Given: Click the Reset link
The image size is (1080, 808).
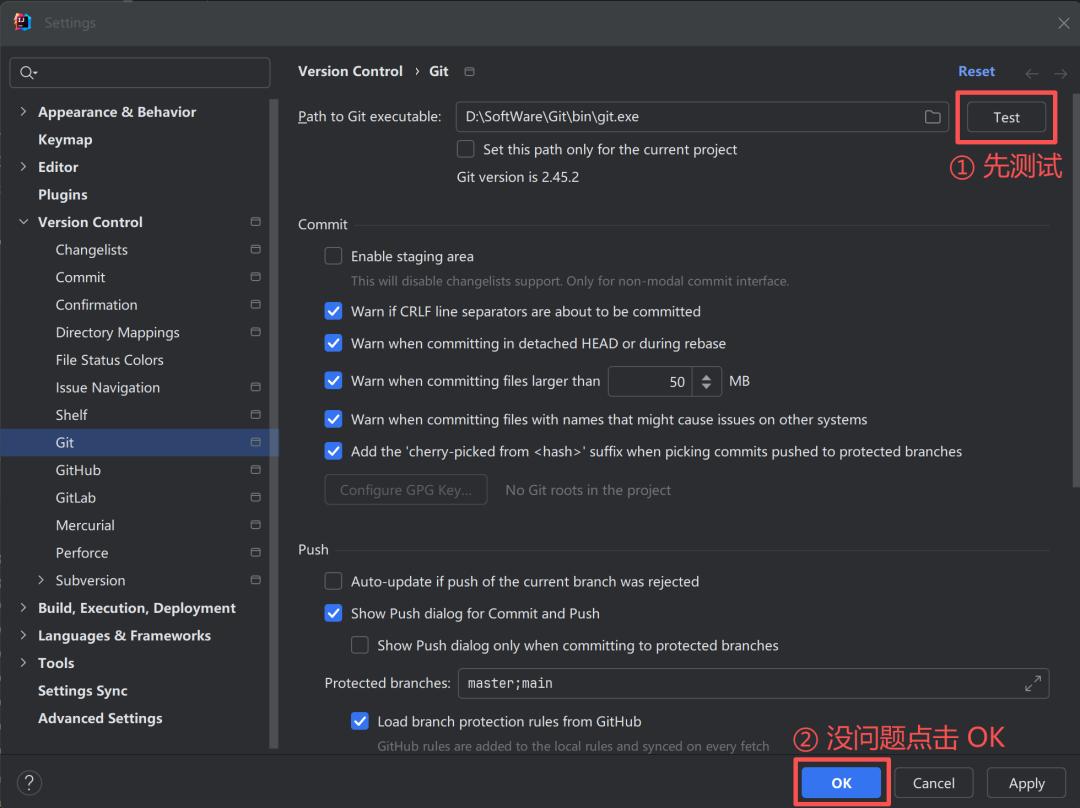Looking at the screenshot, I should point(976,71).
